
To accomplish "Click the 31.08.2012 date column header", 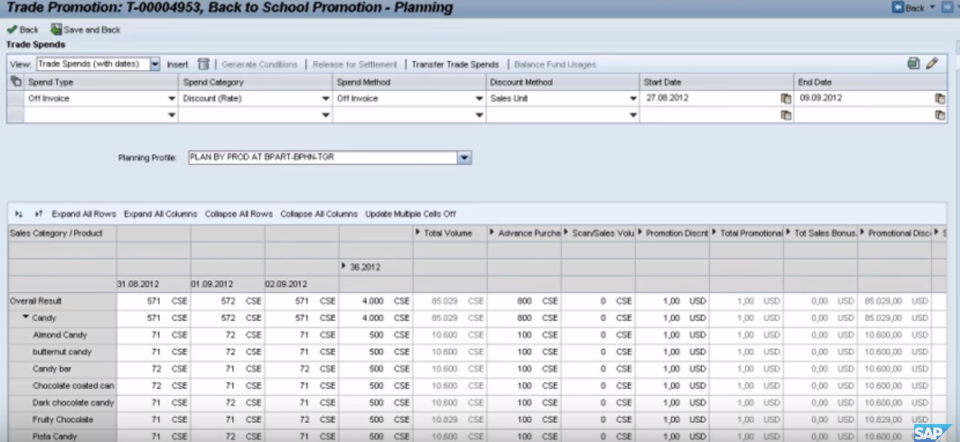I will (138, 284).
